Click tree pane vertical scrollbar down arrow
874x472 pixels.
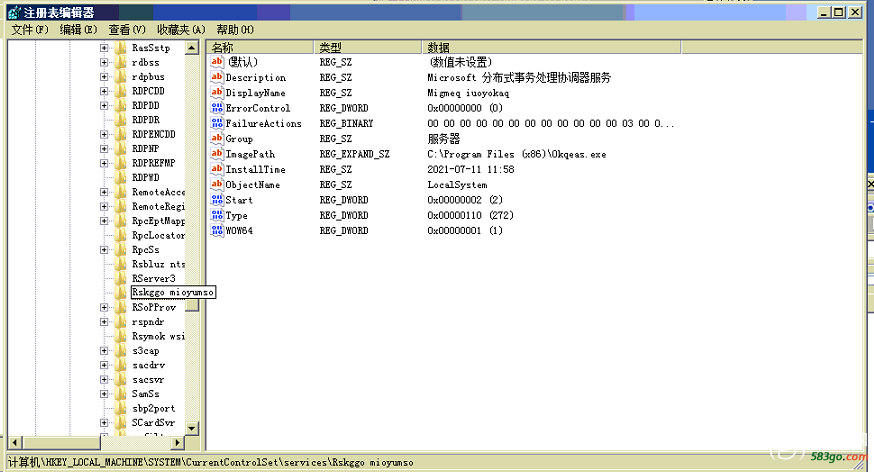point(192,429)
